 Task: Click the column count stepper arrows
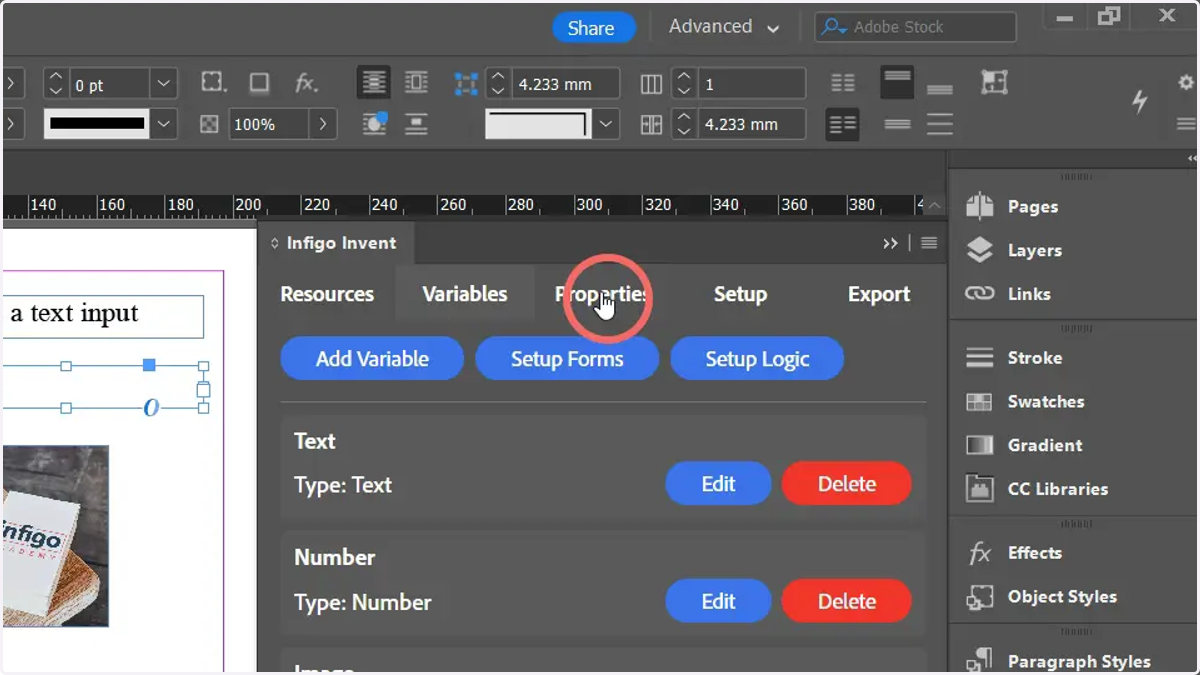coord(684,84)
